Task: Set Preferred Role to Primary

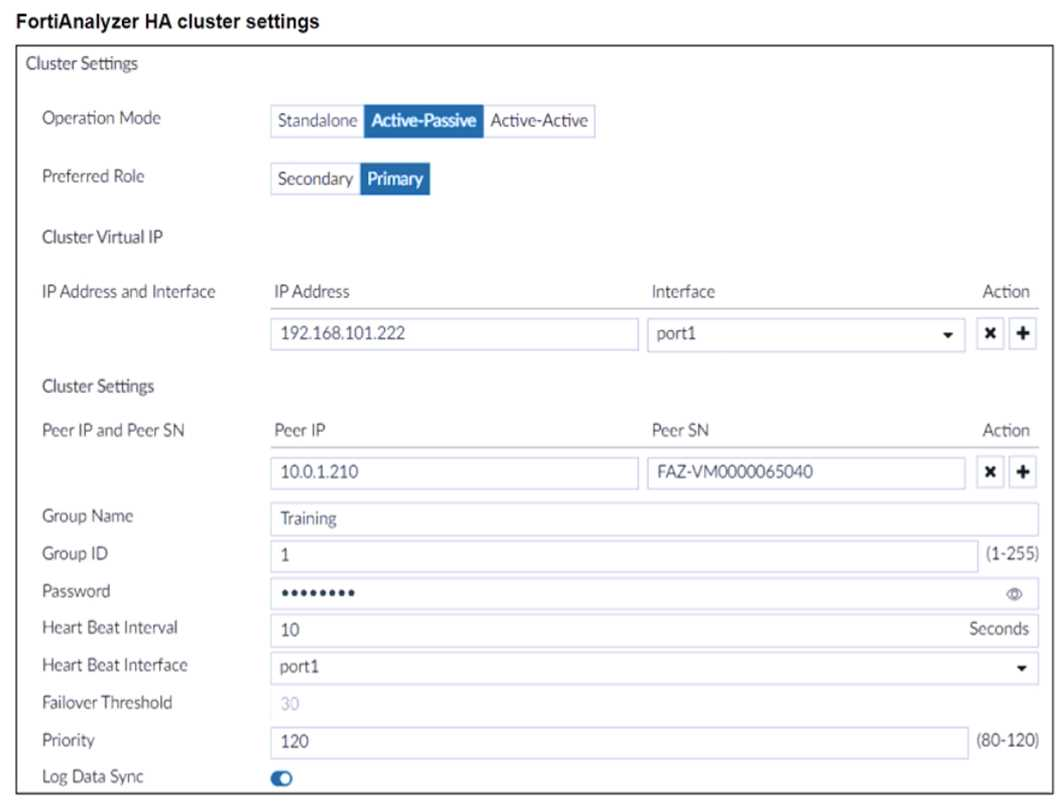Action: 395,179
